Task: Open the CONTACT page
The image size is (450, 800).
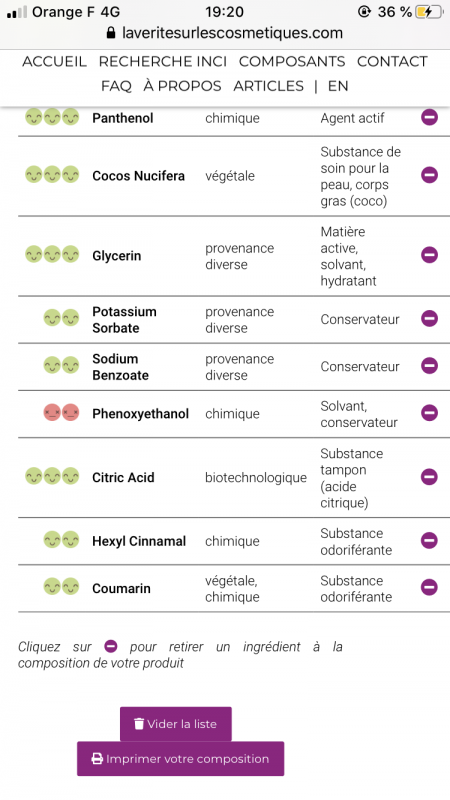Action: tap(392, 61)
